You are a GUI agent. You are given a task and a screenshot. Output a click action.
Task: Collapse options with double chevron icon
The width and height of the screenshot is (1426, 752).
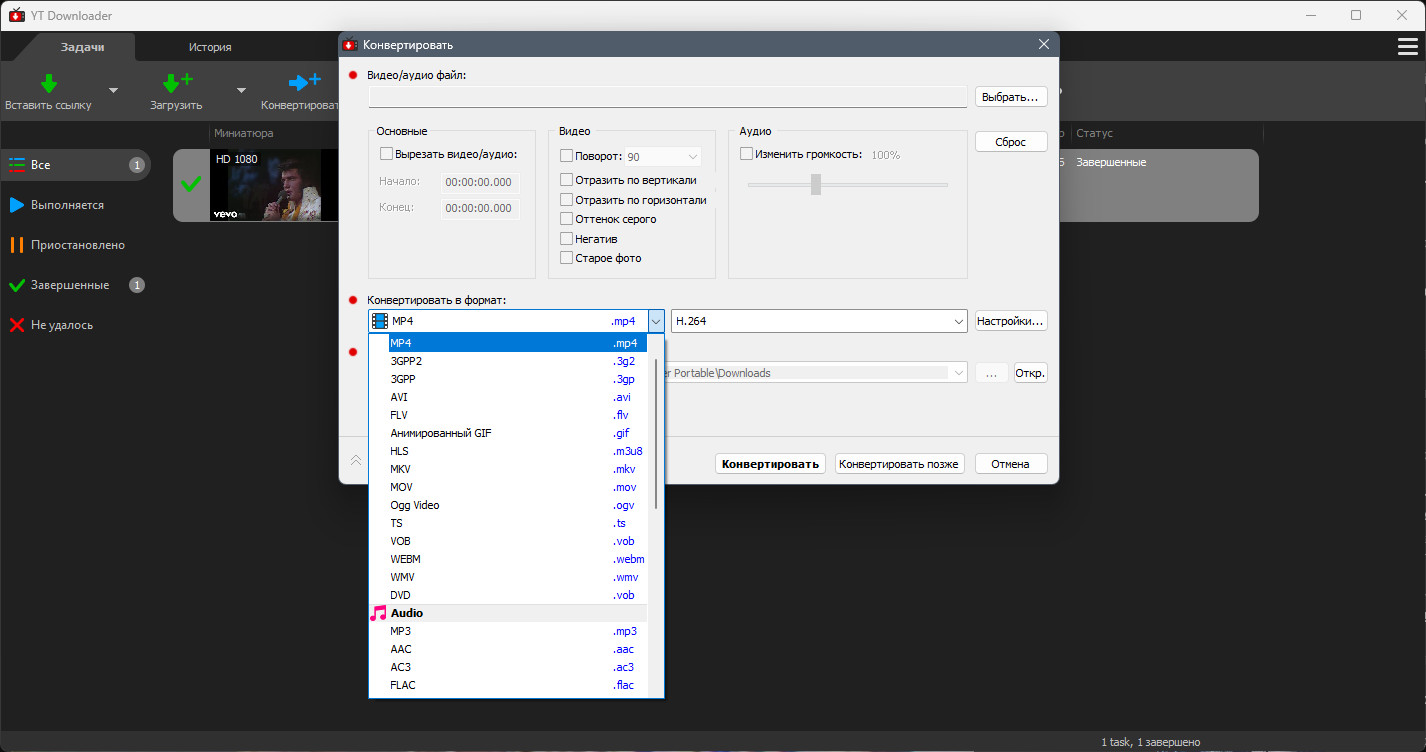pos(355,460)
